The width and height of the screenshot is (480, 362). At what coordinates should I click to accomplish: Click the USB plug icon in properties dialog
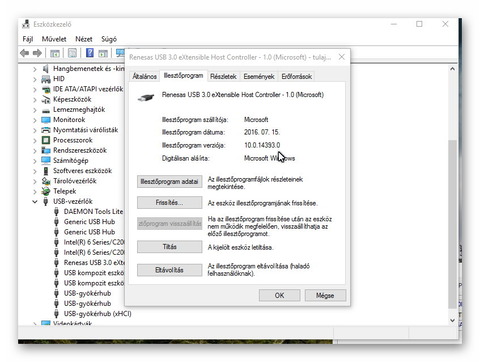(146, 97)
